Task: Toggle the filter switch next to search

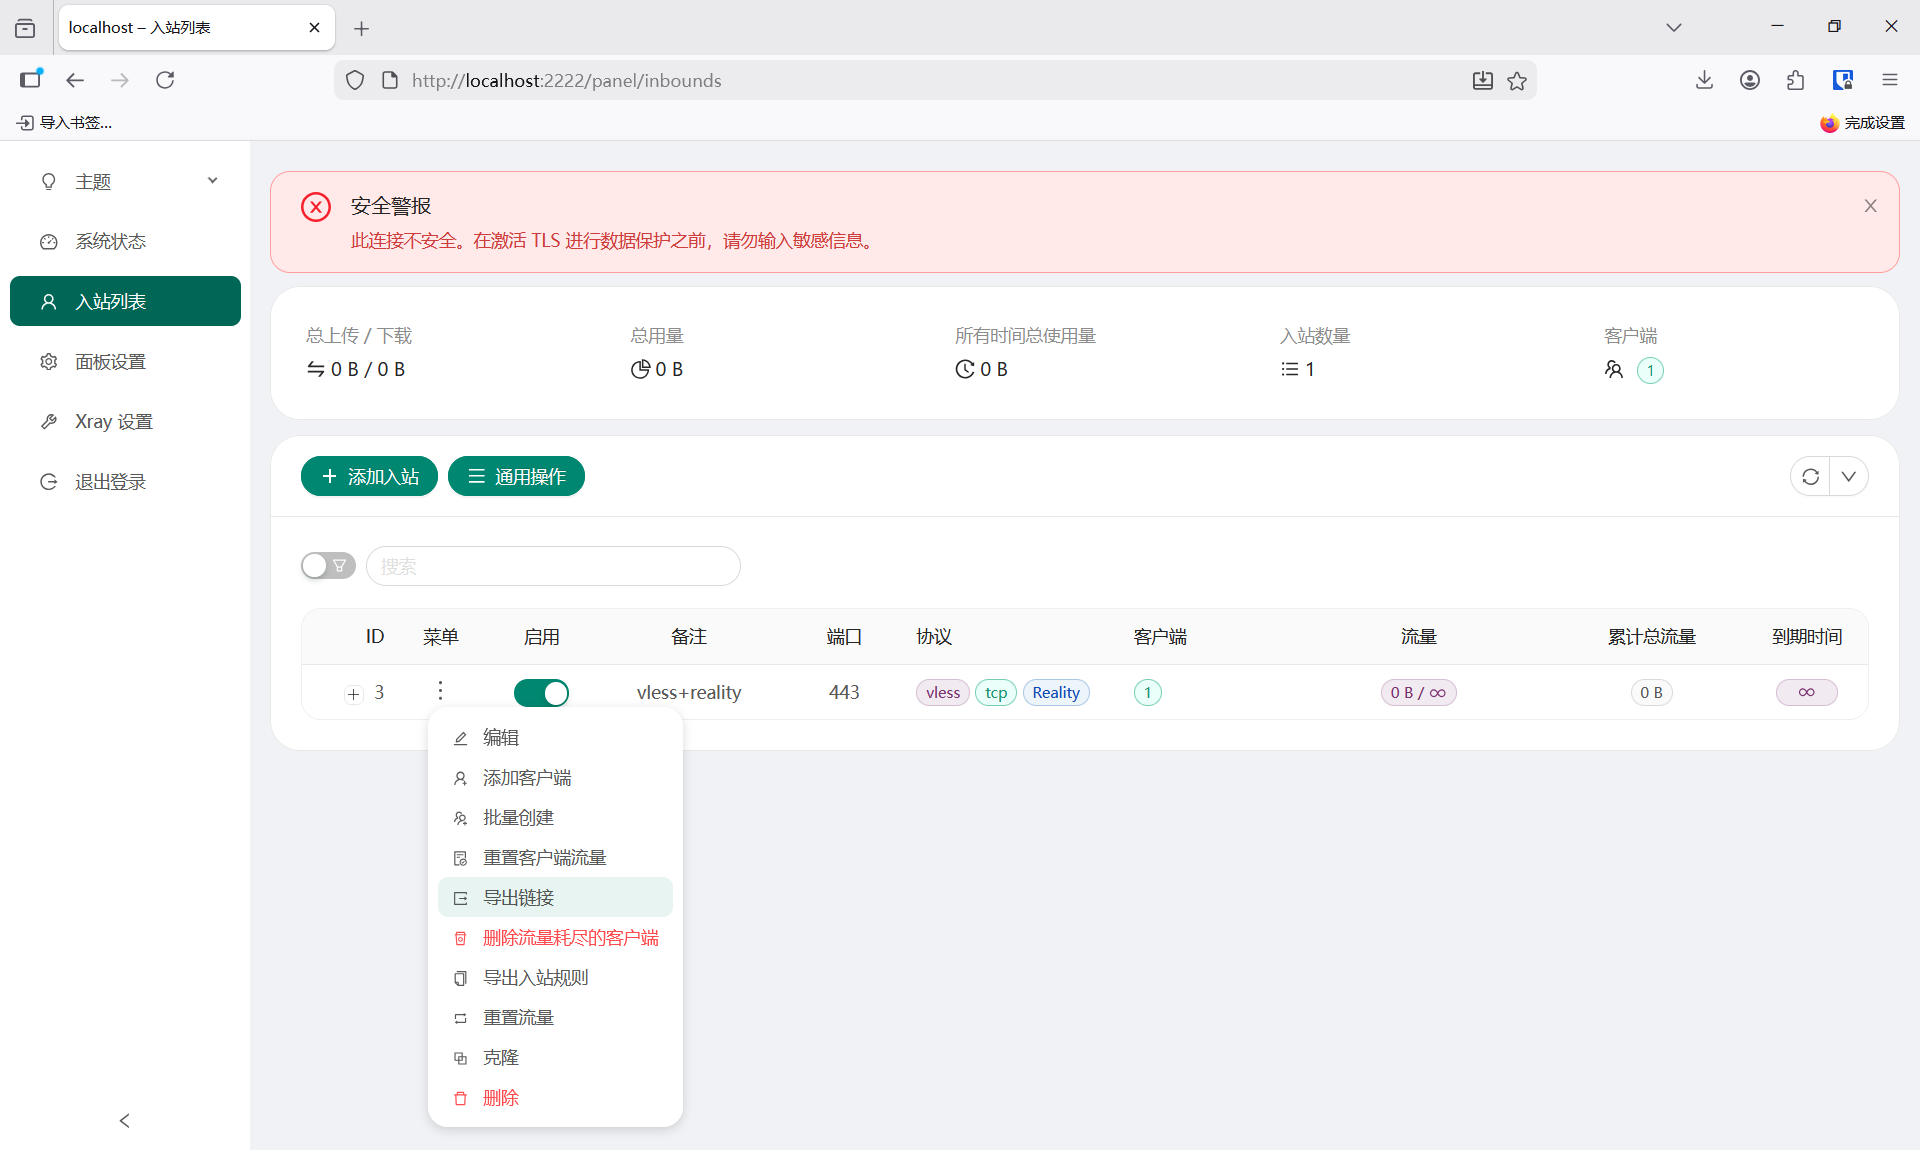Action: (328, 566)
